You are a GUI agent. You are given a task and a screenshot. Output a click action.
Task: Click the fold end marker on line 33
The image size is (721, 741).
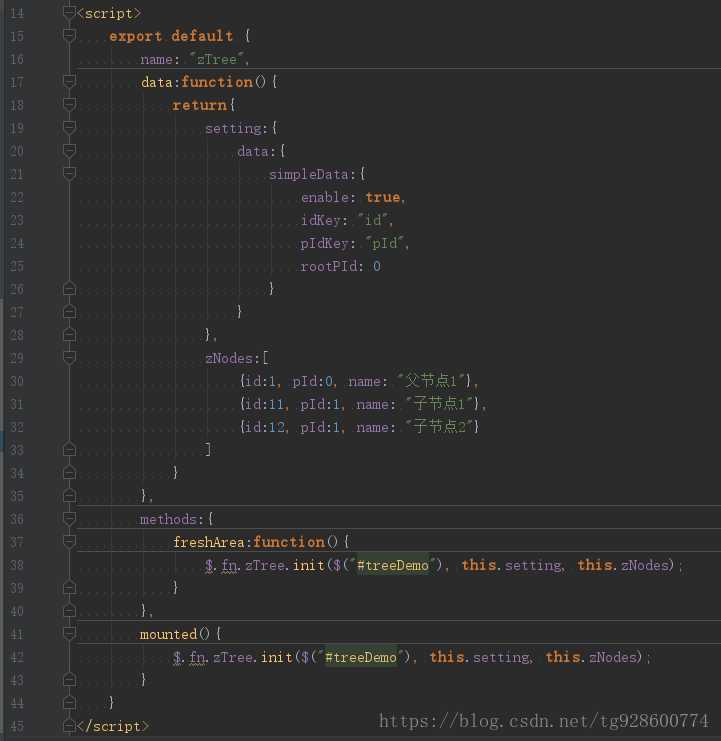(x=69, y=449)
